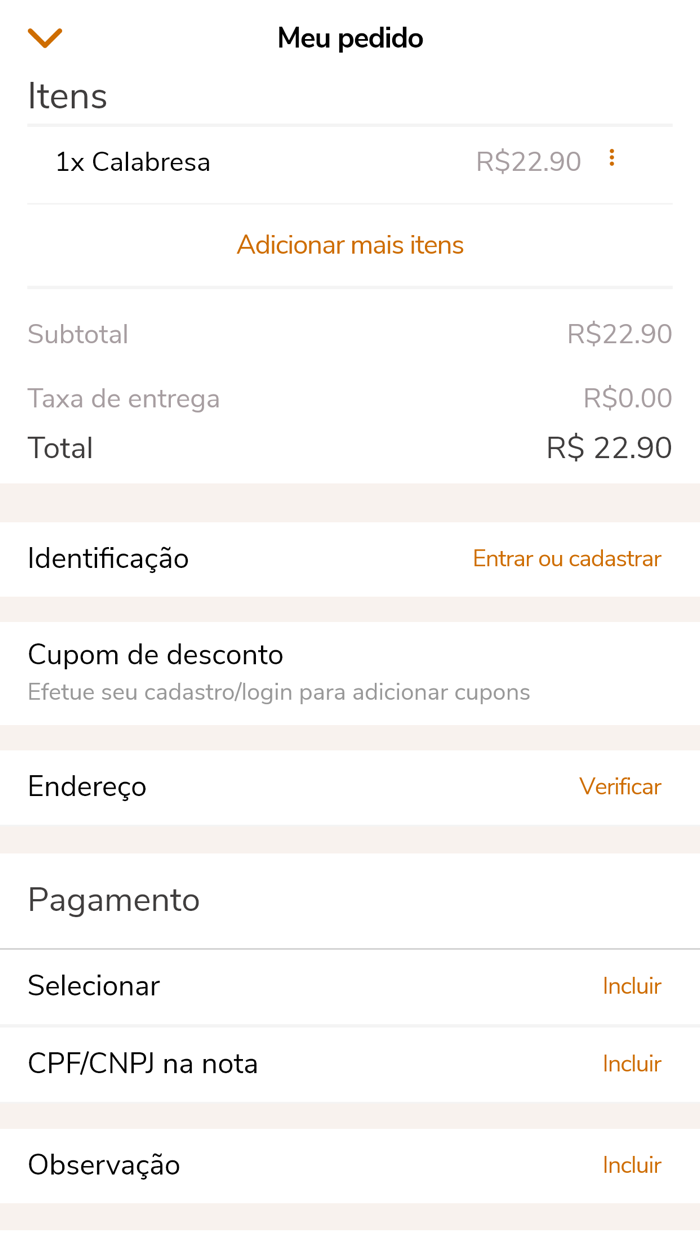Click Incluir to select a payment method
The width and height of the screenshot is (700, 1244).
point(632,985)
